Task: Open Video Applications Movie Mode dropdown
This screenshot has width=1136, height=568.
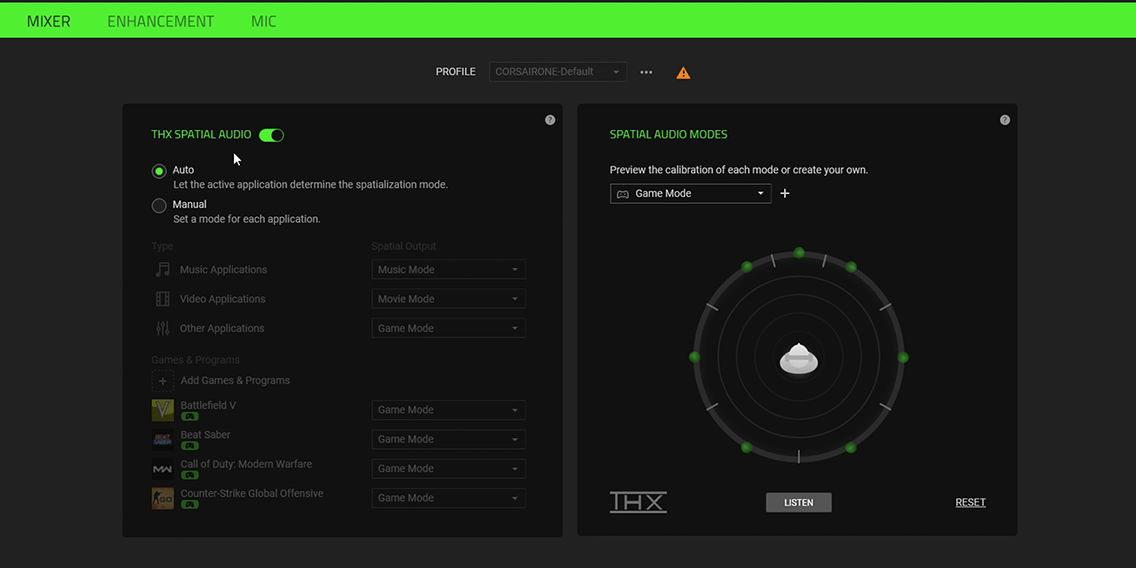Action: pyautogui.click(x=448, y=298)
